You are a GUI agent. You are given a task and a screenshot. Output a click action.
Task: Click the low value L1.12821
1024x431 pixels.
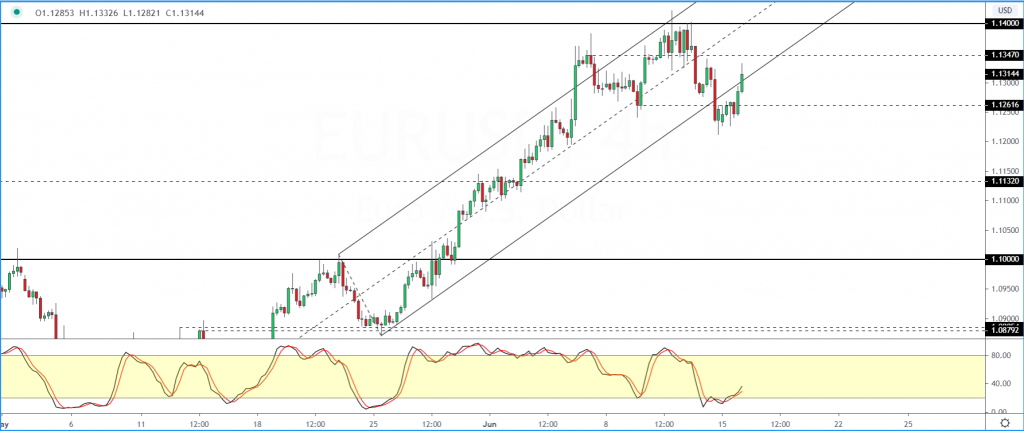tap(142, 12)
